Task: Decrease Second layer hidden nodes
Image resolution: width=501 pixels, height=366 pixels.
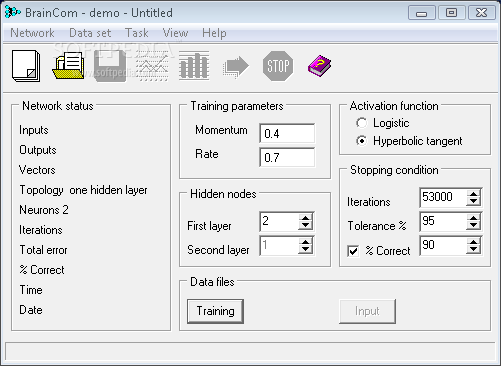Action: pyautogui.click(x=305, y=250)
